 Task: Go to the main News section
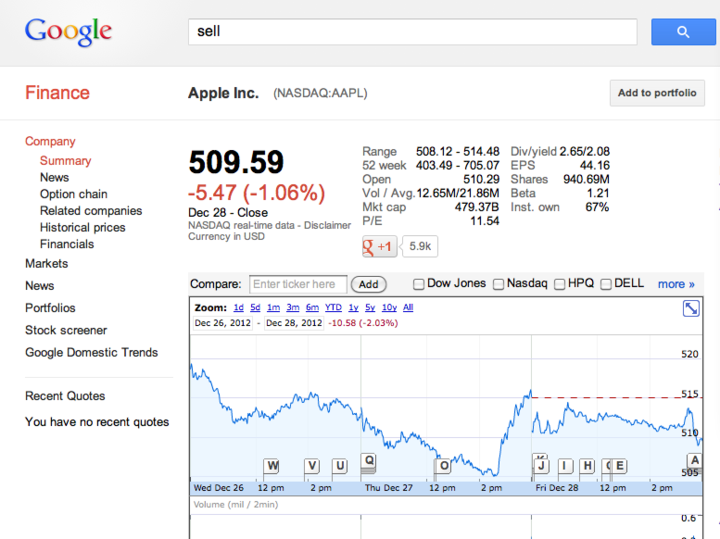(x=39, y=286)
